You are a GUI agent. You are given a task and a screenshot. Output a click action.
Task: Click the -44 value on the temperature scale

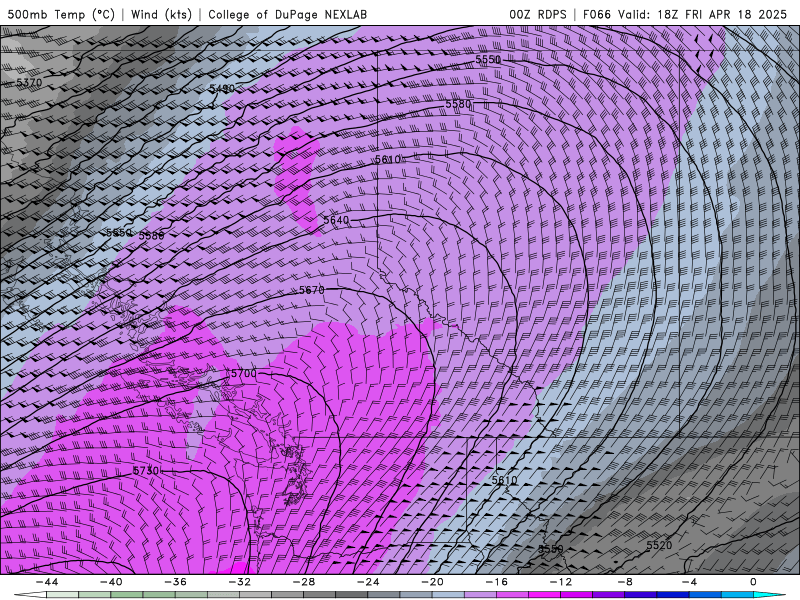click(x=47, y=582)
